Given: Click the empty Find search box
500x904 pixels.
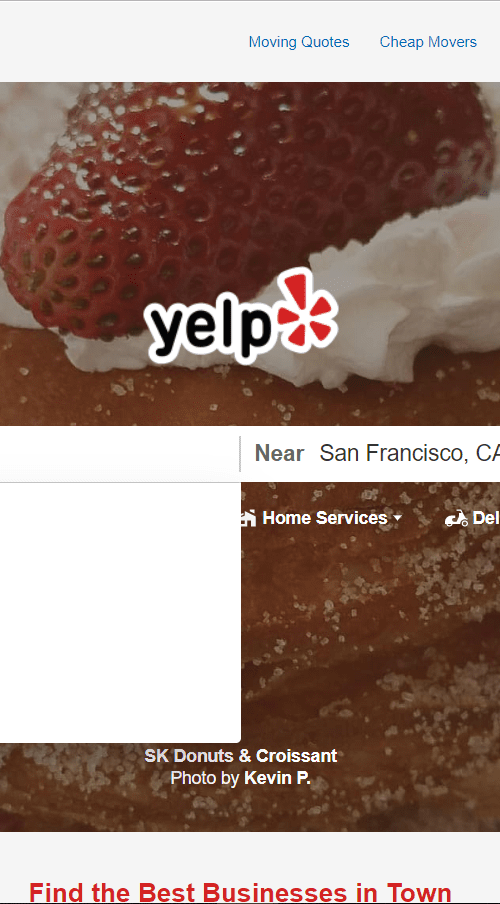Looking at the screenshot, I should pyautogui.click(x=119, y=454).
